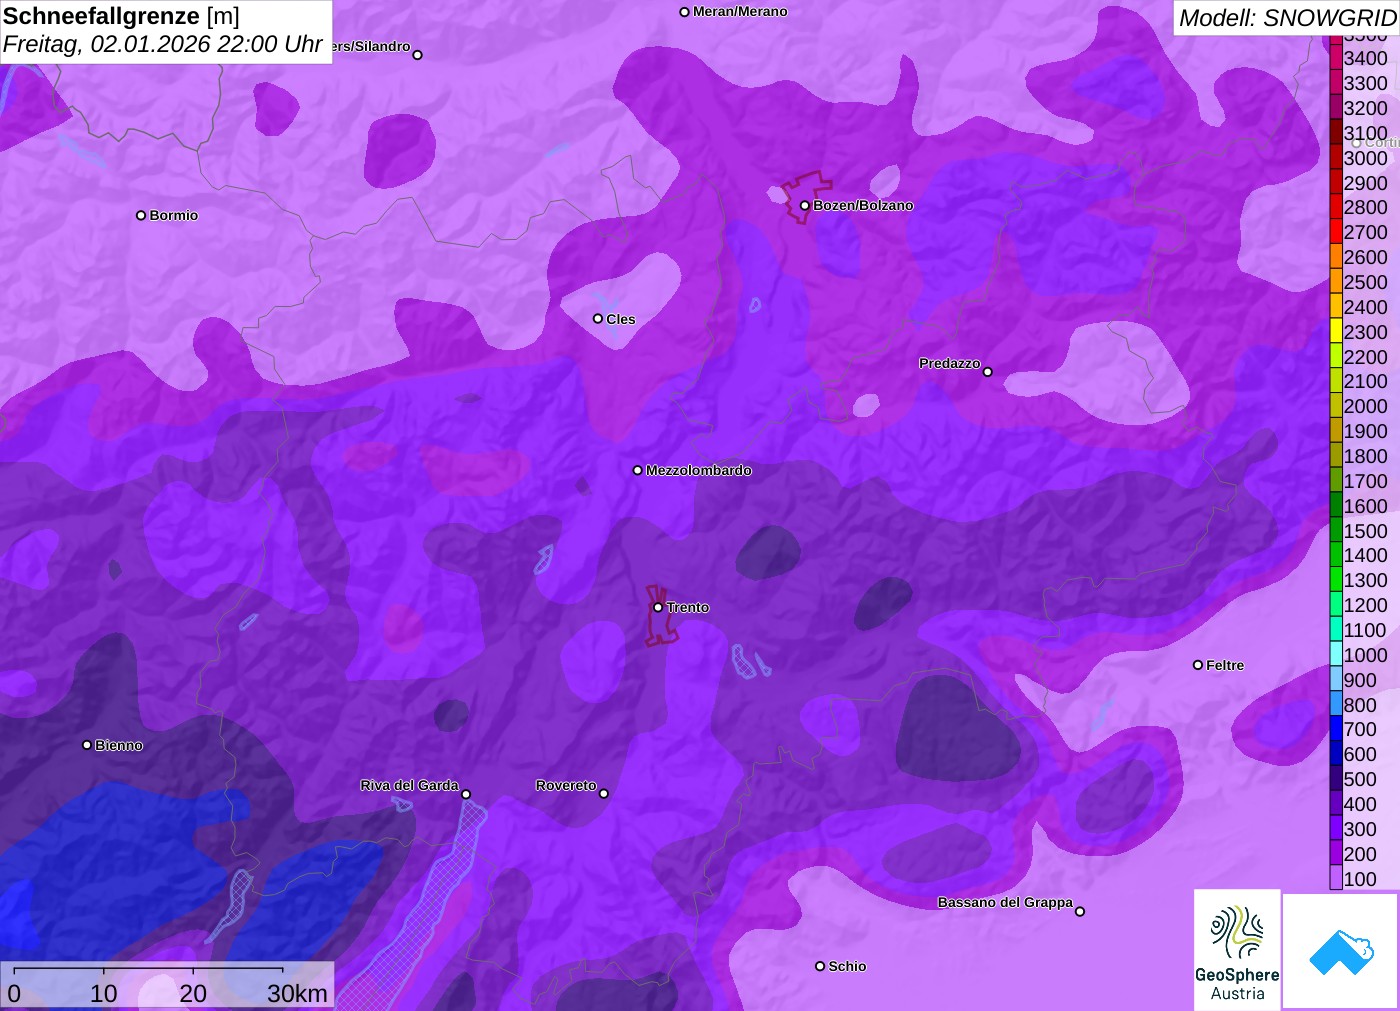Viewport: 1400px width, 1011px height.
Task: Click the legend value 1200
Action: point(1366,605)
